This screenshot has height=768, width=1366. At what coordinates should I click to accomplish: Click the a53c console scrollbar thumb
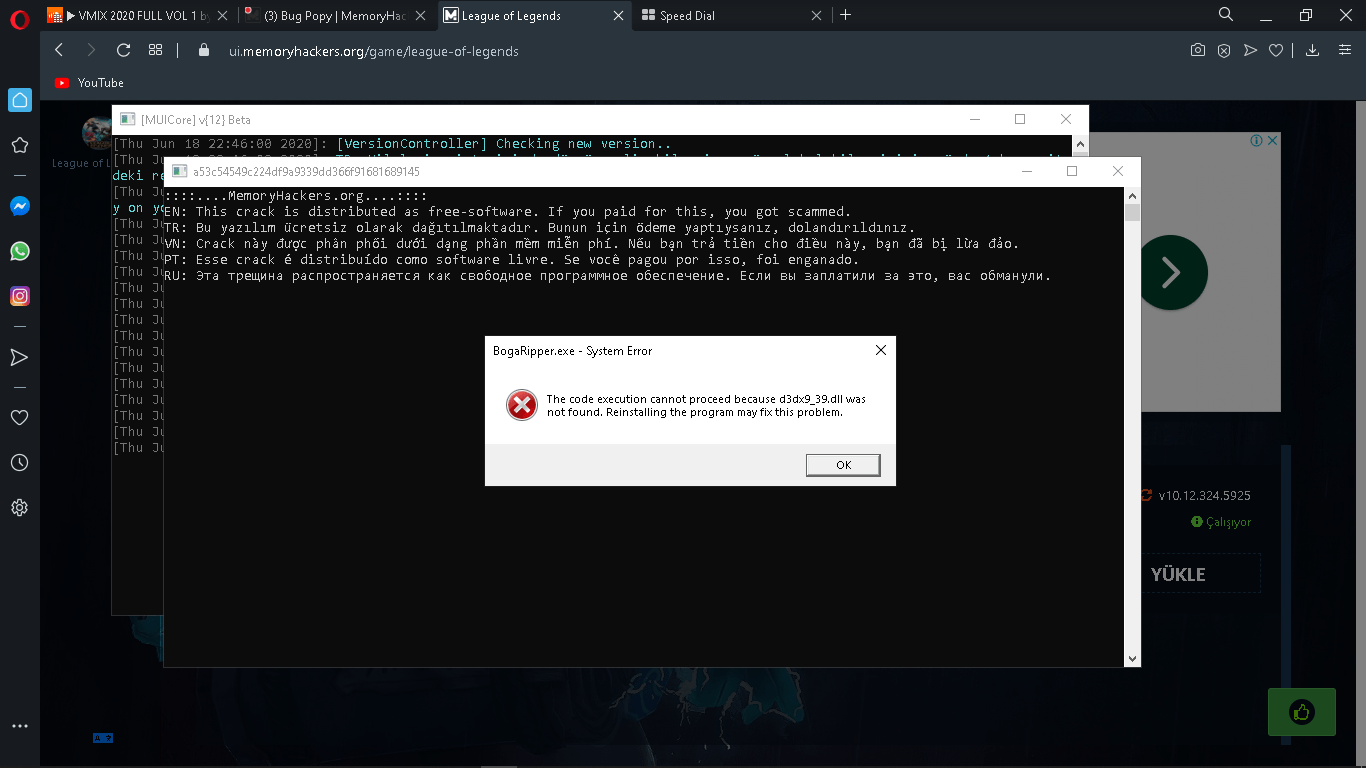click(1132, 212)
